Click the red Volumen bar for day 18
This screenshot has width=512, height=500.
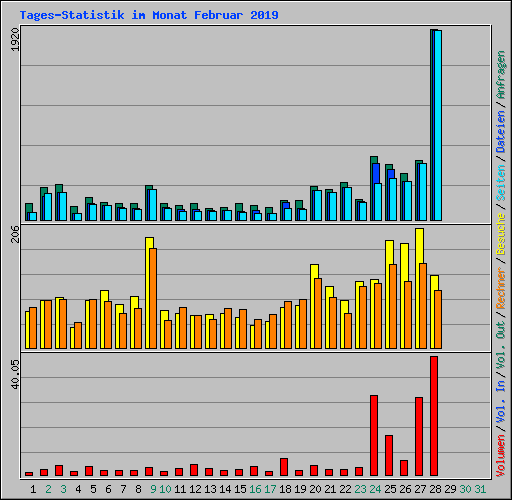point(284,467)
